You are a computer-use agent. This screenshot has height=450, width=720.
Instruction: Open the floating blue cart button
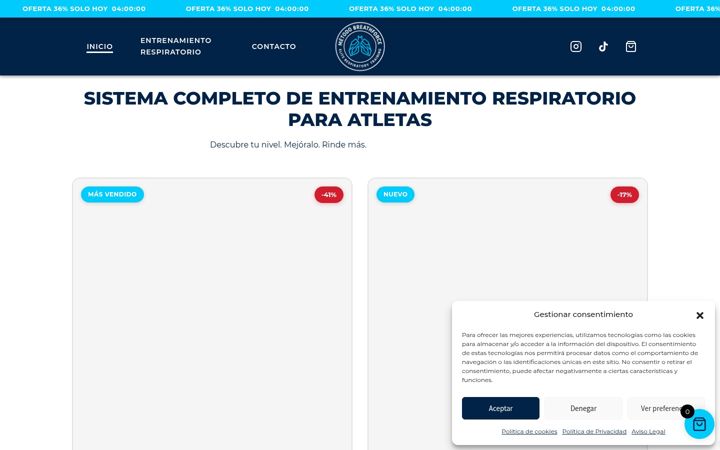699,424
